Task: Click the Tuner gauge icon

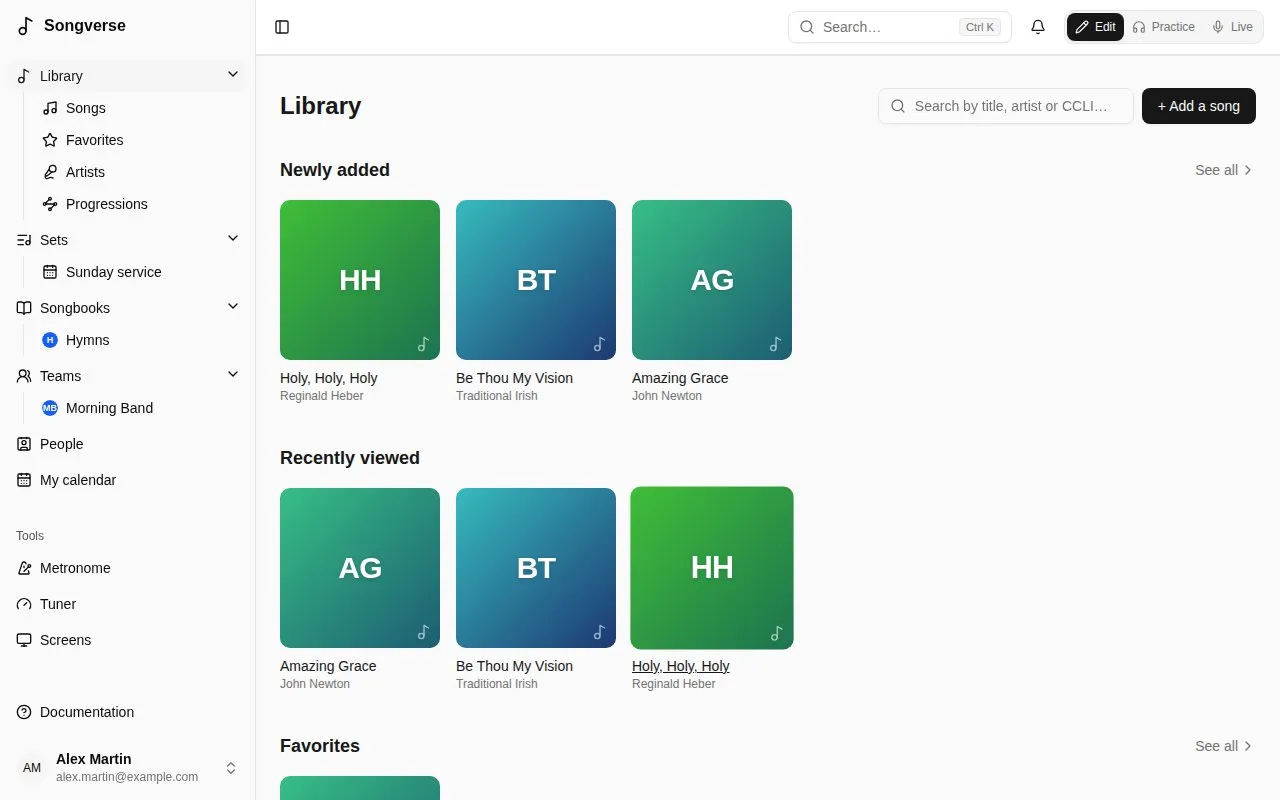Action: click(24, 604)
